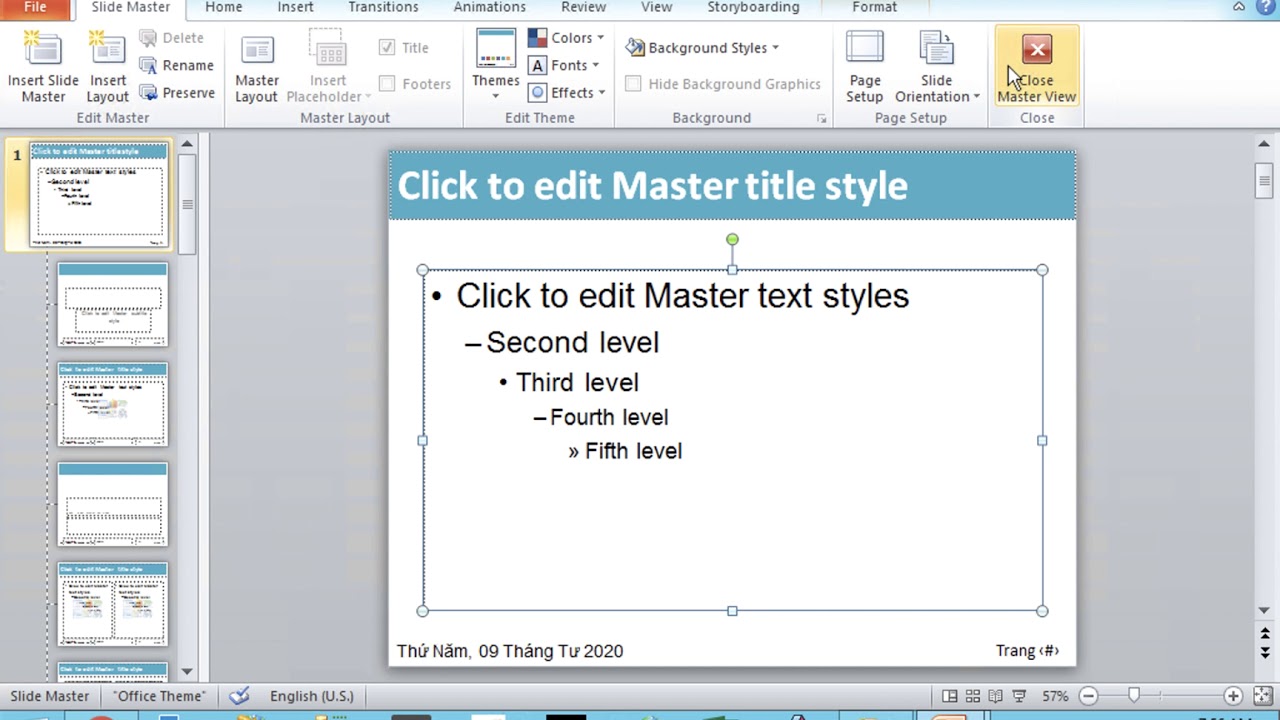Viewport: 1280px width, 720px height.
Task: Close Master View with red X
Action: click(x=1037, y=67)
